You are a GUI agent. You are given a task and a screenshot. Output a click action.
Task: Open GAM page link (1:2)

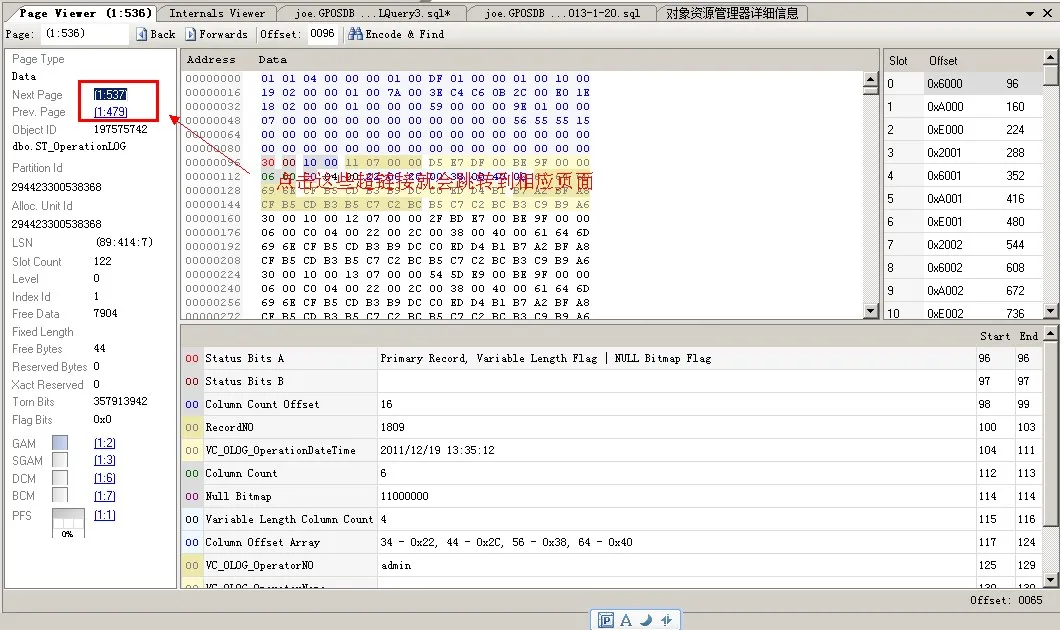104,443
